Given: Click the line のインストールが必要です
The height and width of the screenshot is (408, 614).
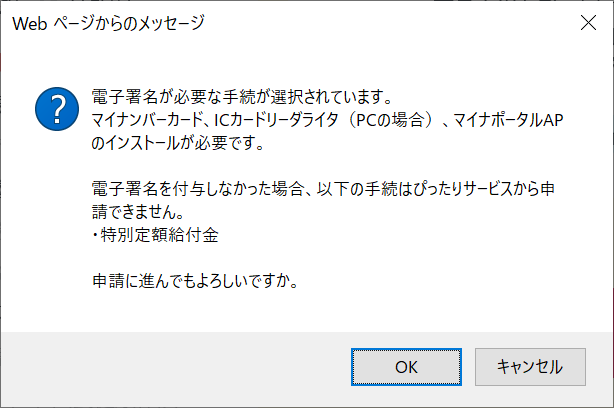Looking at the screenshot, I should [x=178, y=143].
